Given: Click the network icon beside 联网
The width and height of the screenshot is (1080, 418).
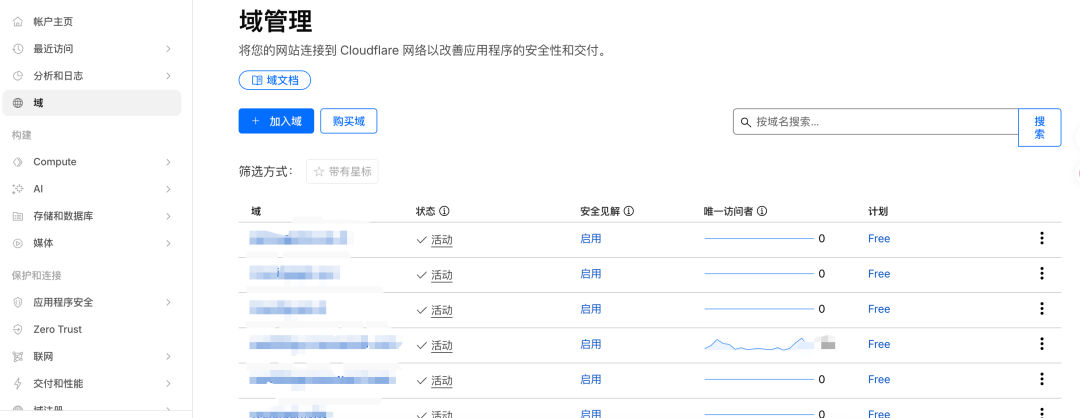Looking at the screenshot, I should click(x=18, y=357).
